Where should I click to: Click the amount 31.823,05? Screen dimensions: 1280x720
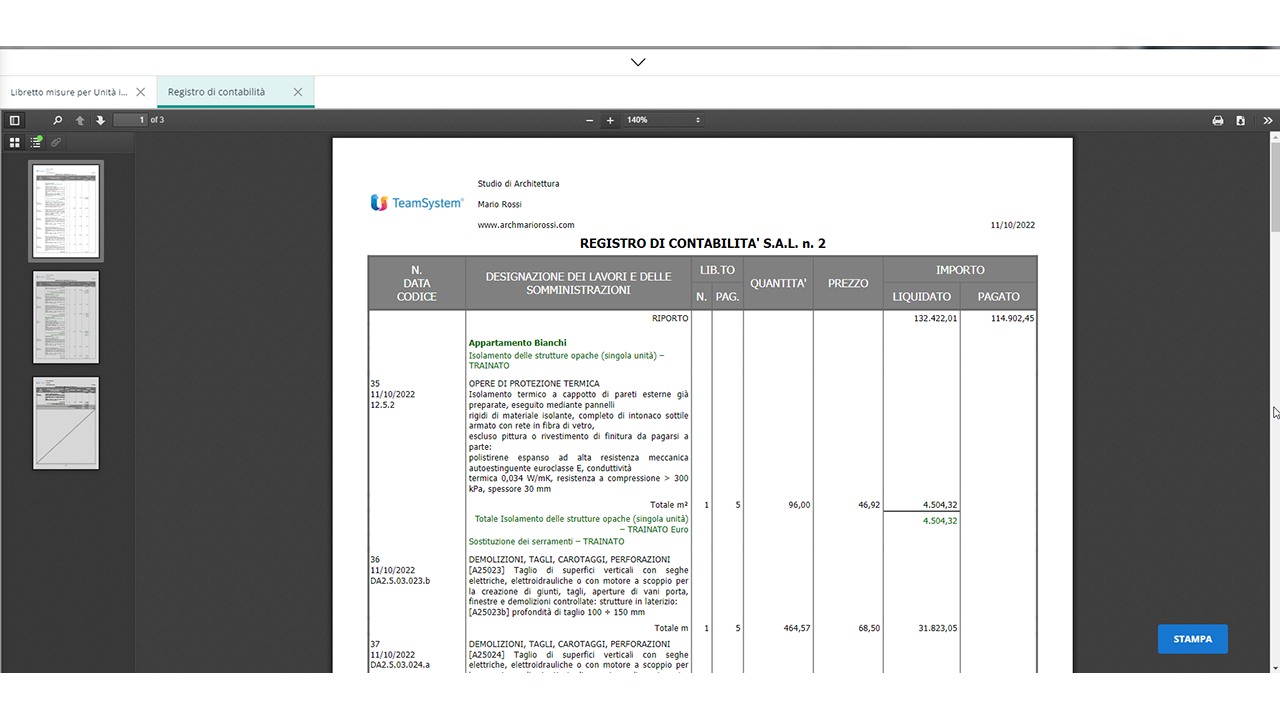point(937,628)
